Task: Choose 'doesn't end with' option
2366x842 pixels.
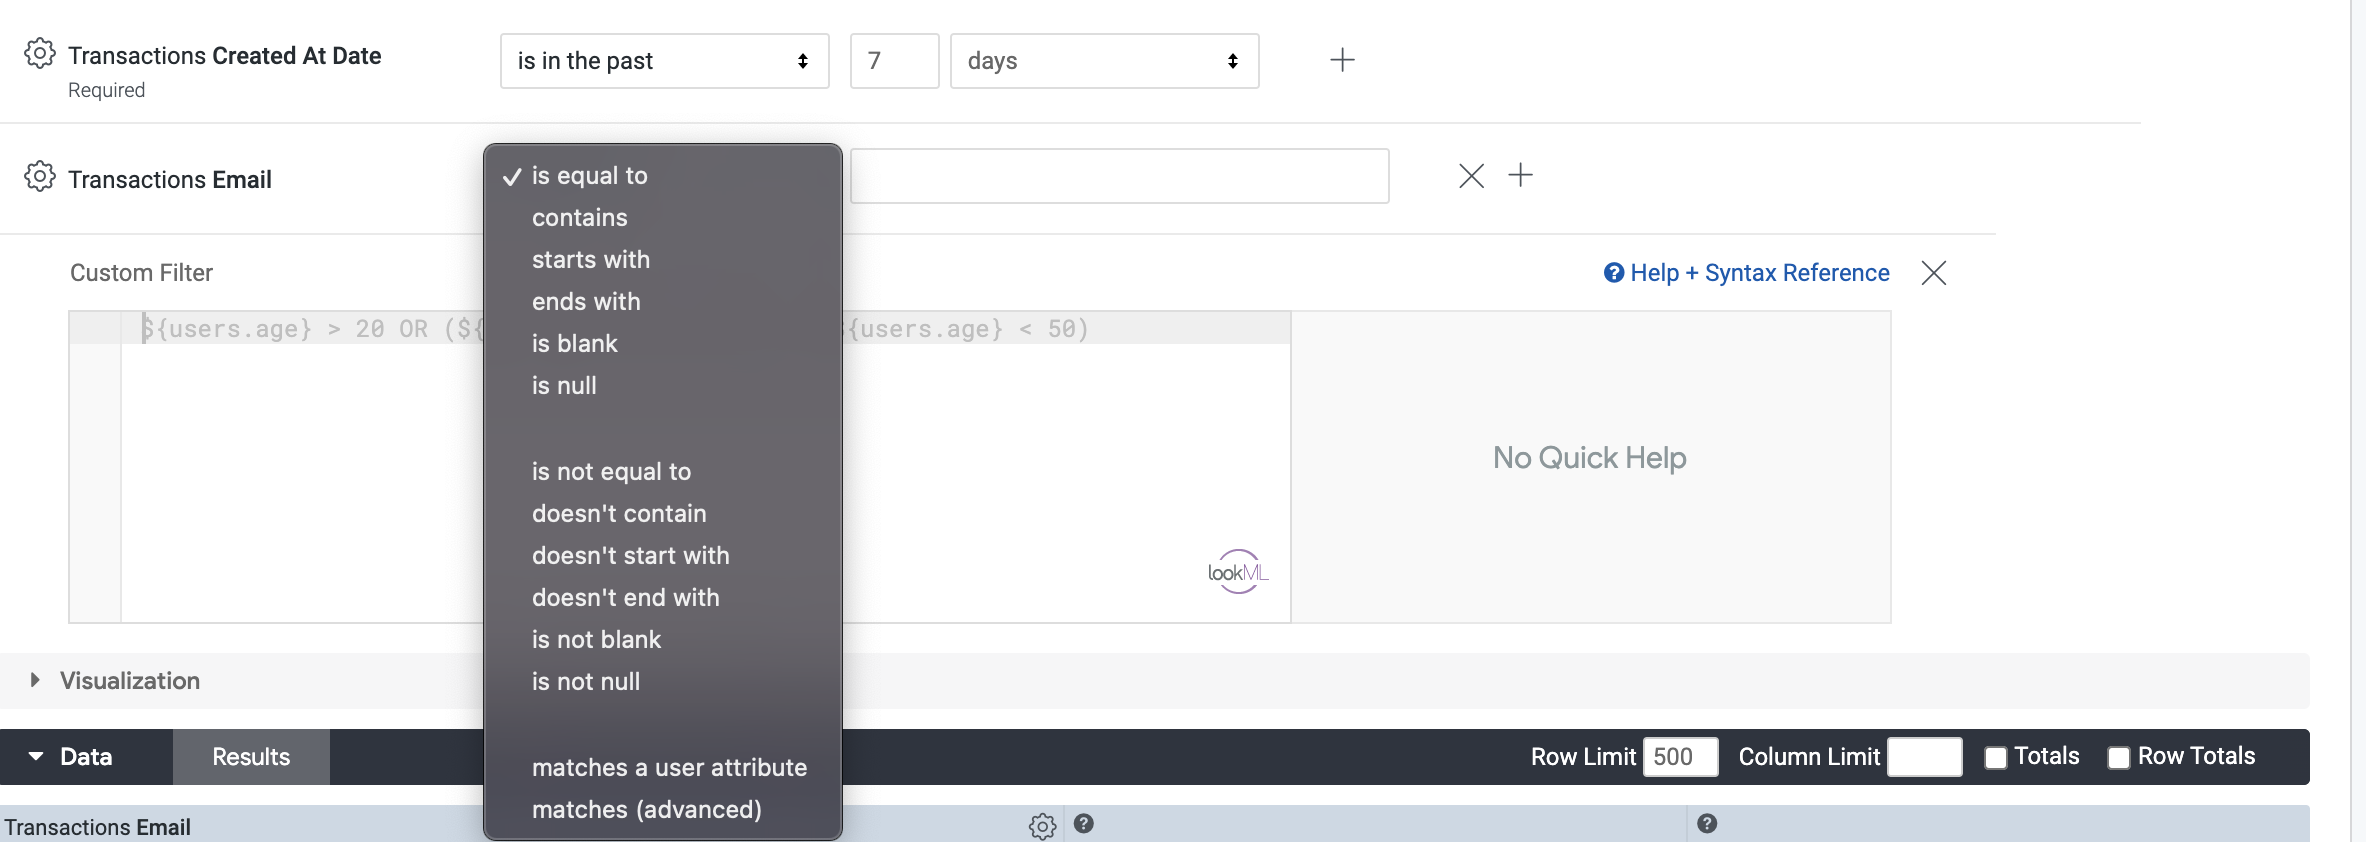Action: (x=663, y=597)
